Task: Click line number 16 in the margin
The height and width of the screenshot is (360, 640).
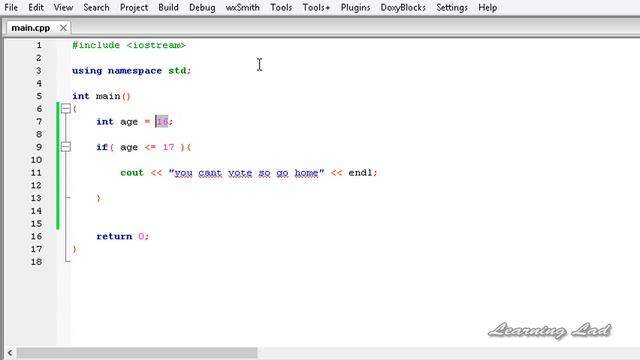Action: 36,236
